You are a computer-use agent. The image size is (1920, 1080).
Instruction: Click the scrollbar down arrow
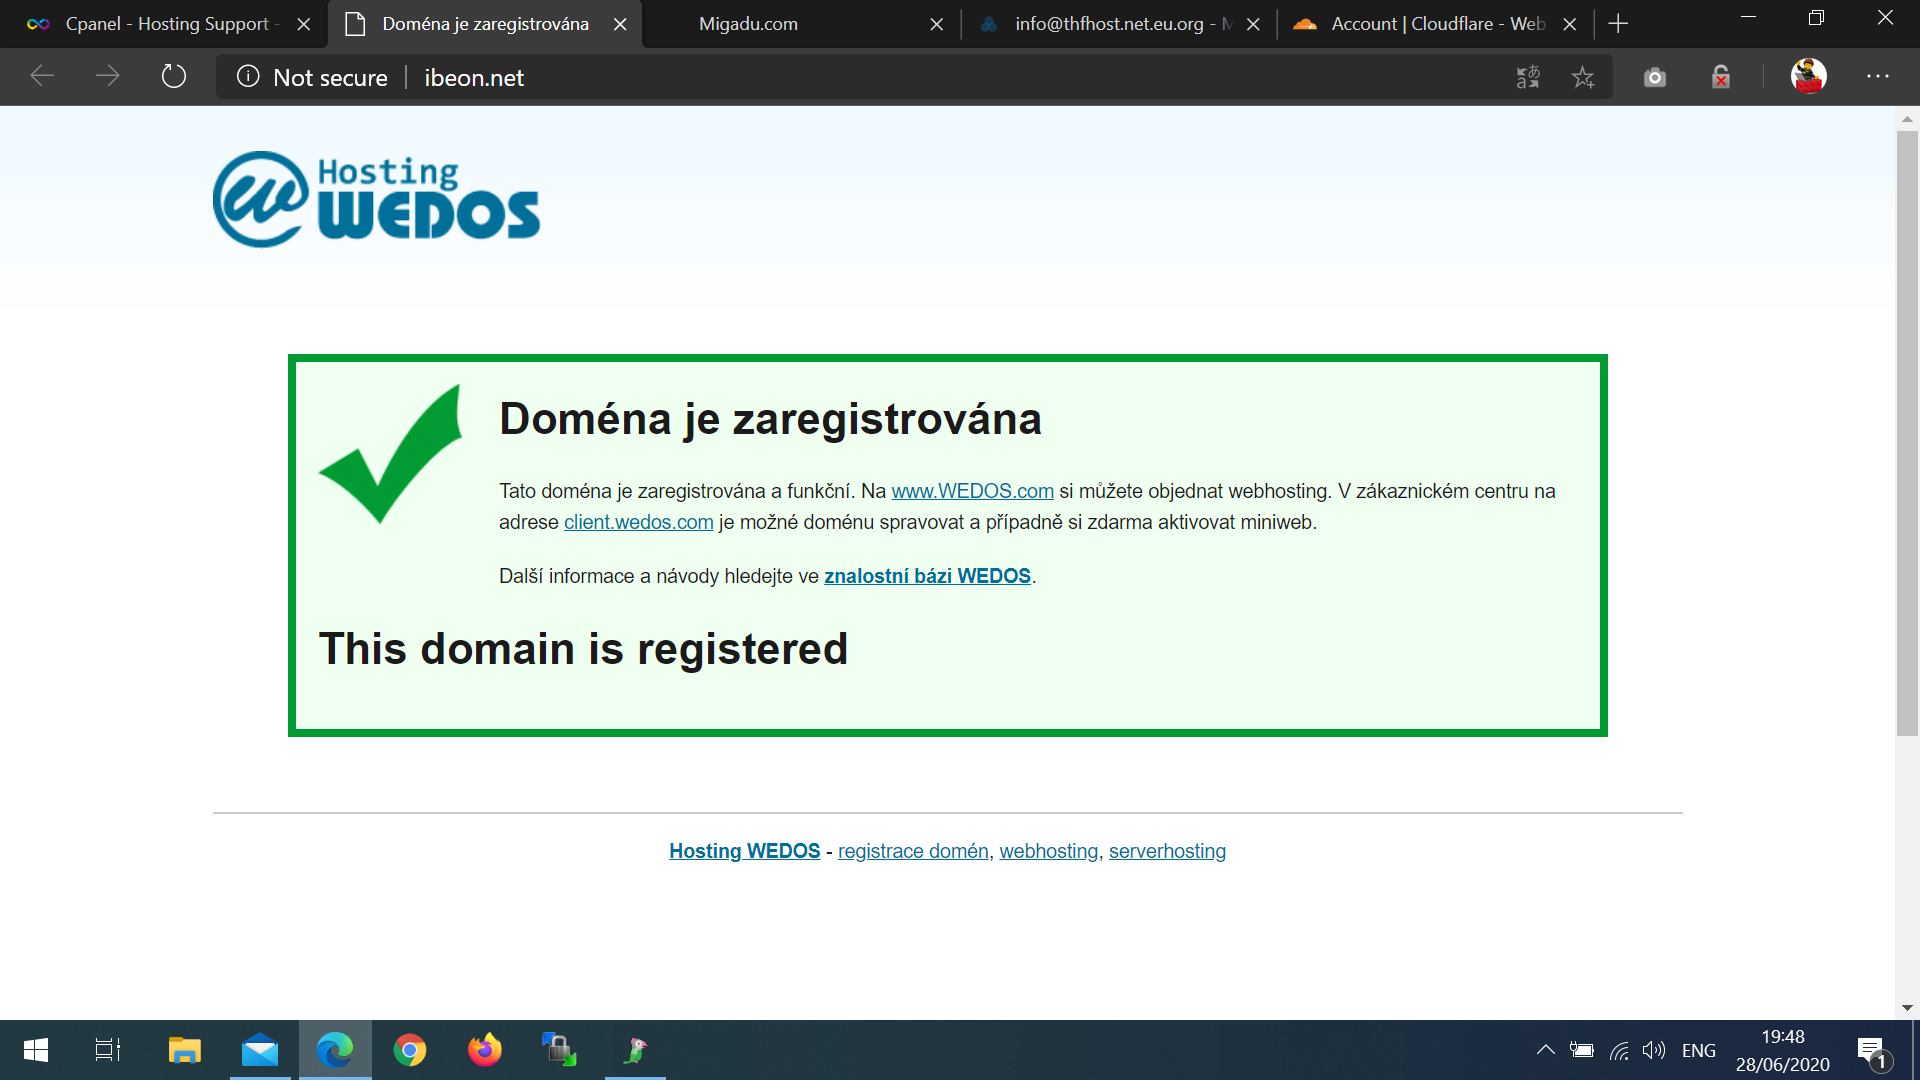point(1906,1008)
